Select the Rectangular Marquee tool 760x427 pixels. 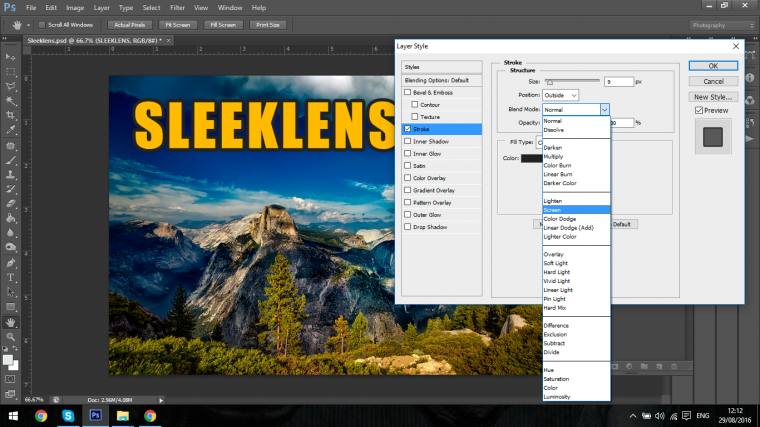pos(10,72)
